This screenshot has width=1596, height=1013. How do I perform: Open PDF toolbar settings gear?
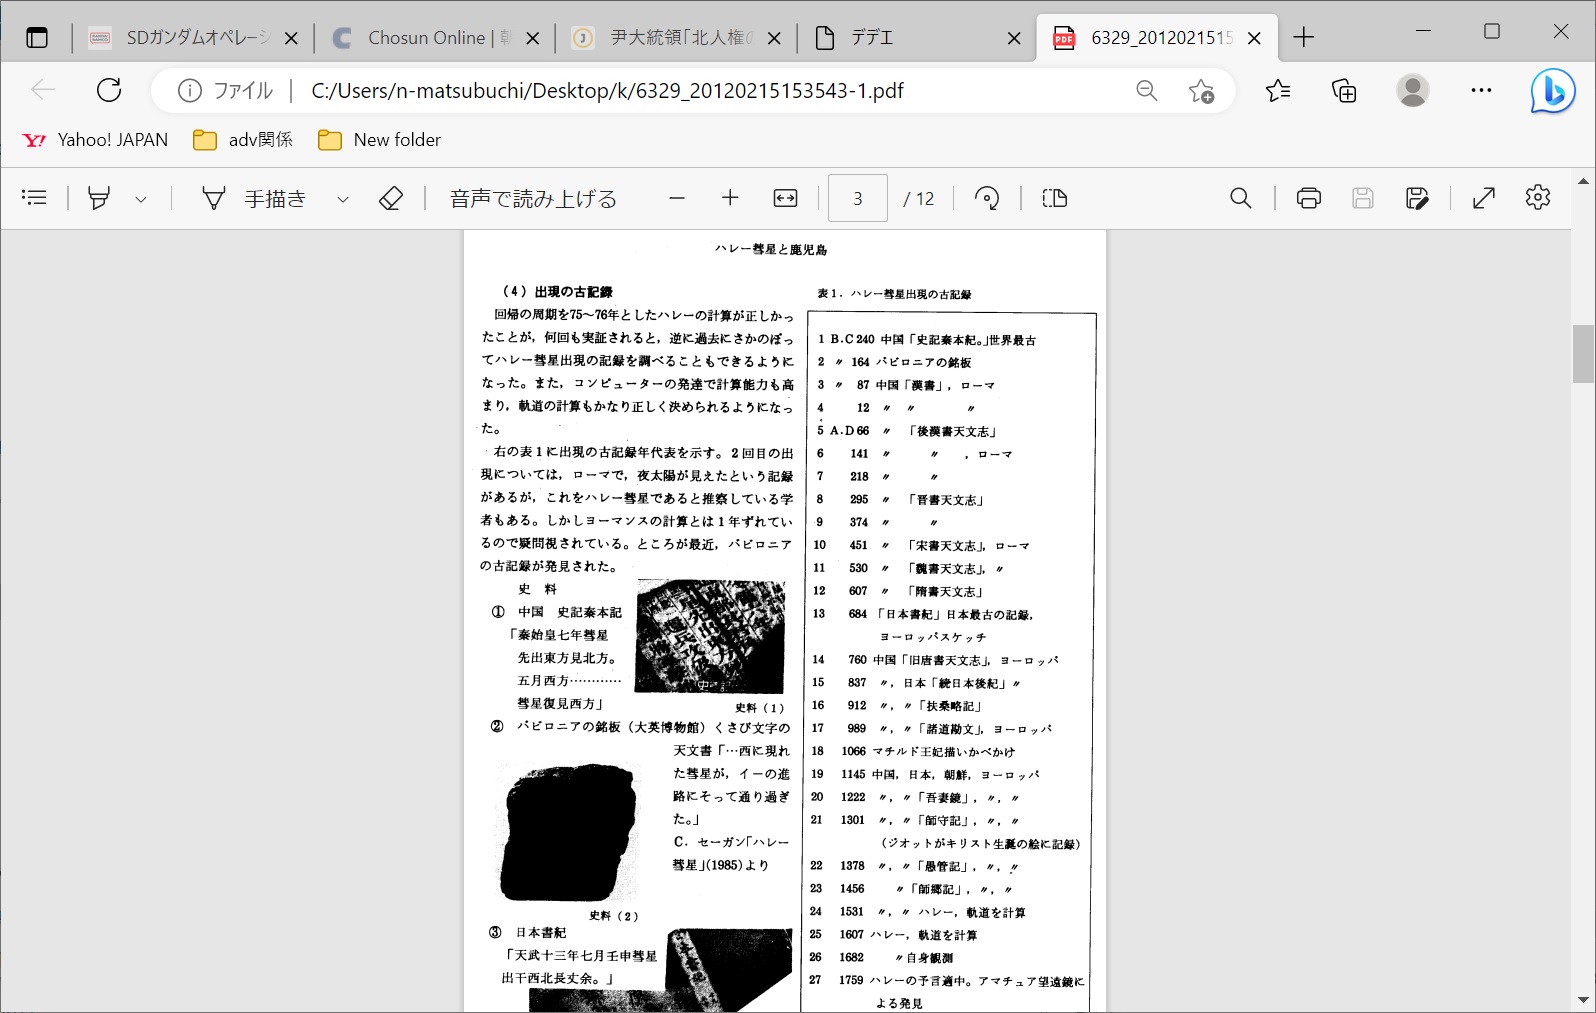pos(1537,198)
